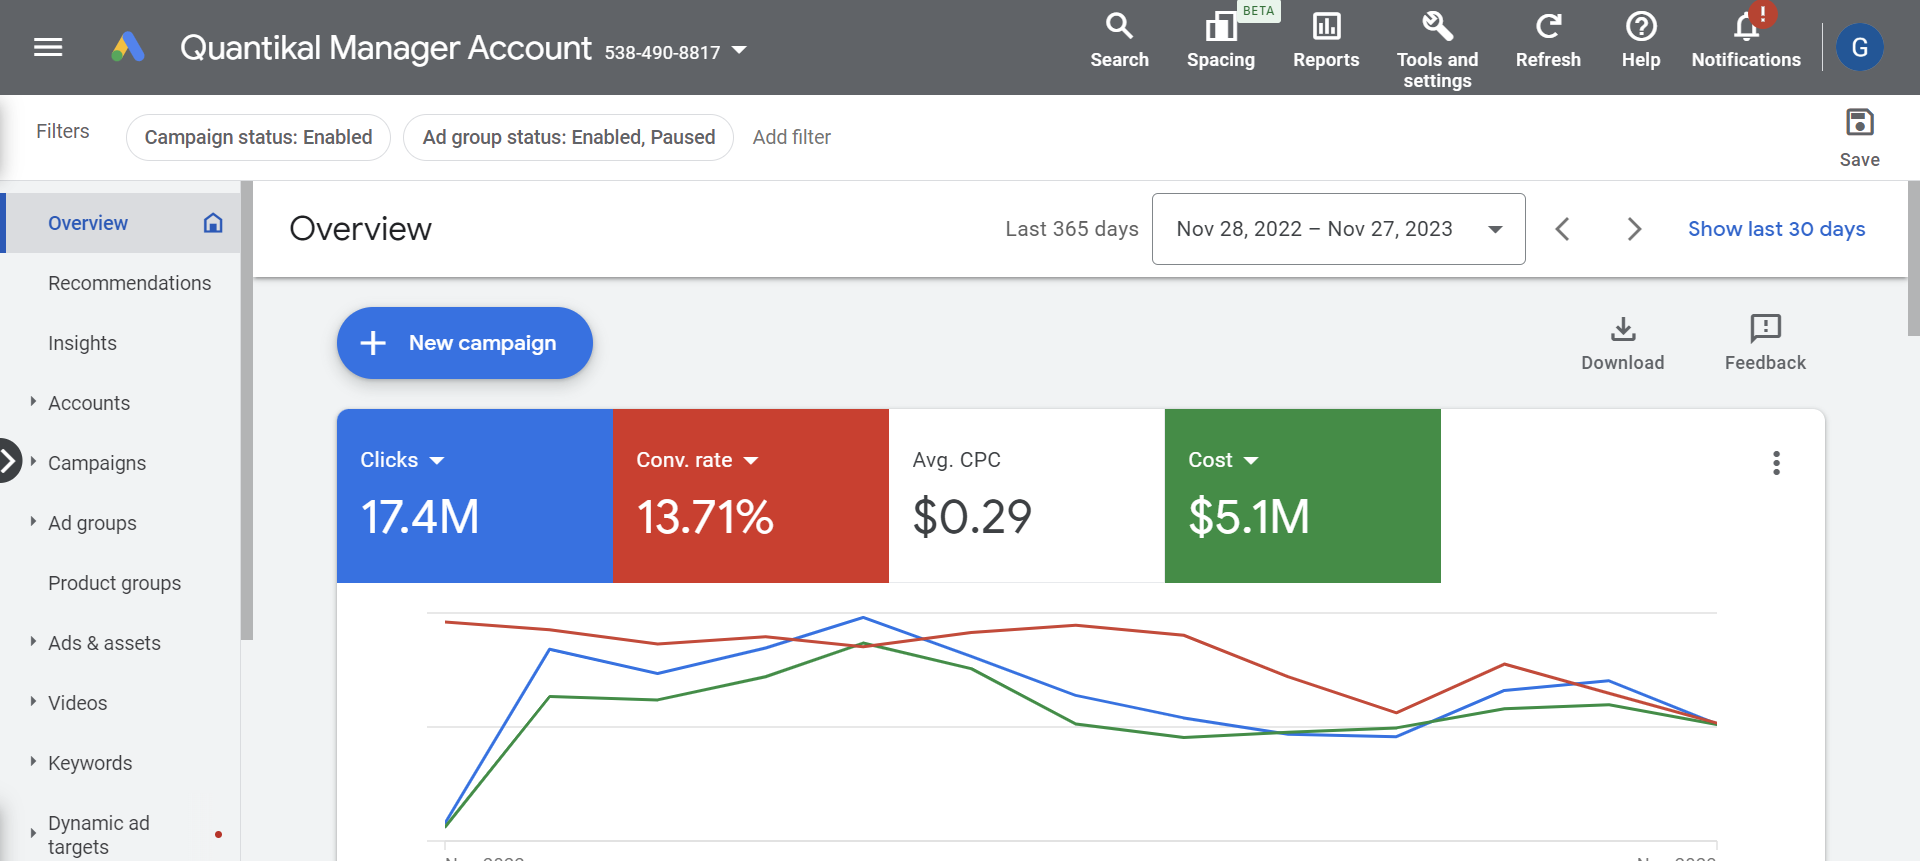Image resolution: width=1920 pixels, height=861 pixels.
Task: Click the New campaign button
Action: [465, 343]
